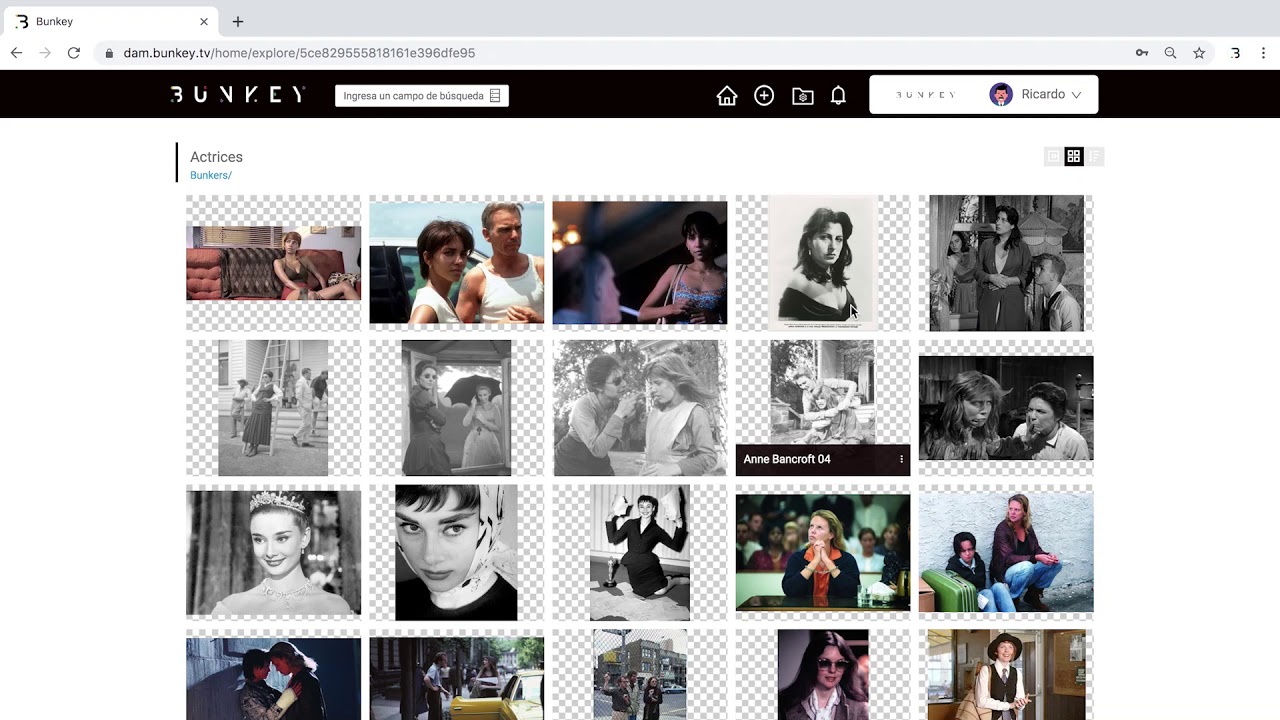
Task: Open black-and-white portrait under the mouse cursor
Action: click(x=823, y=263)
